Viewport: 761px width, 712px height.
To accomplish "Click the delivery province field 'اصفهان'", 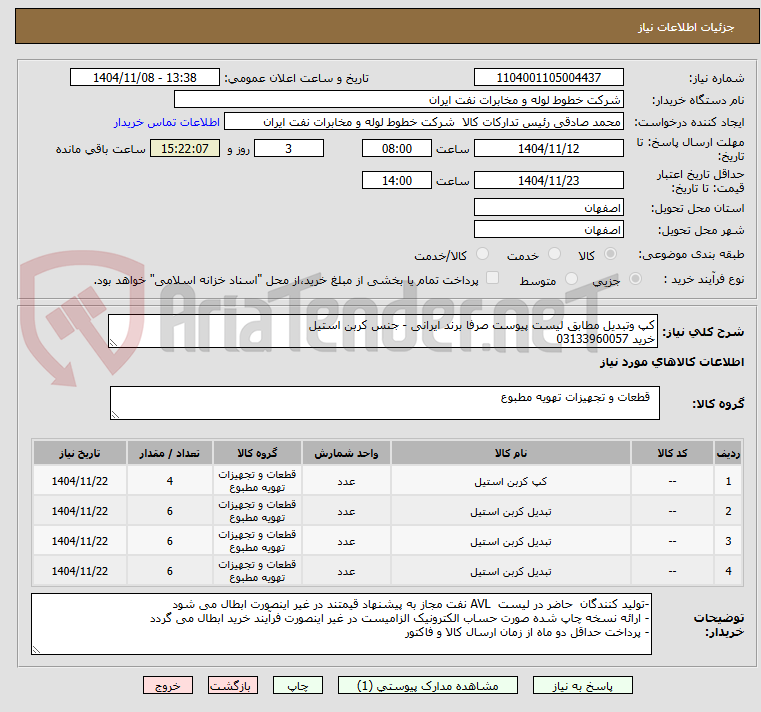I will (x=548, y=208).
